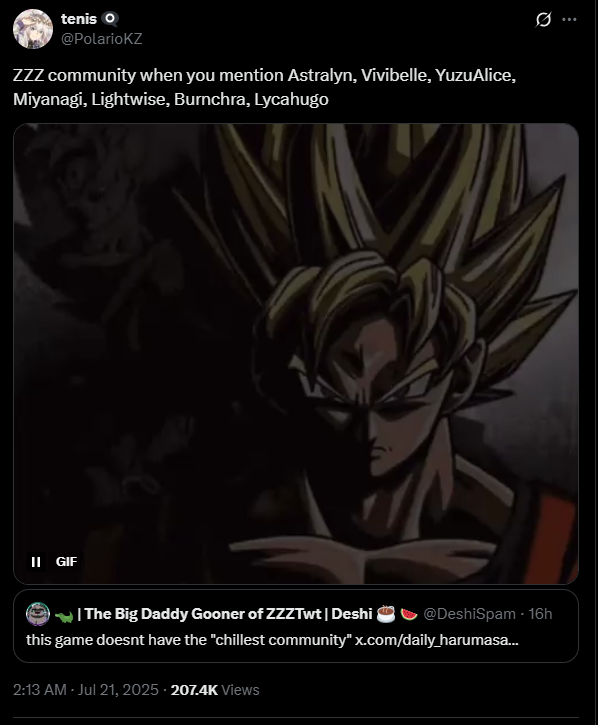Click the crocodile emoji in Deshi's name
This screenshot has height=725, width=598.
tap(64, 615)
